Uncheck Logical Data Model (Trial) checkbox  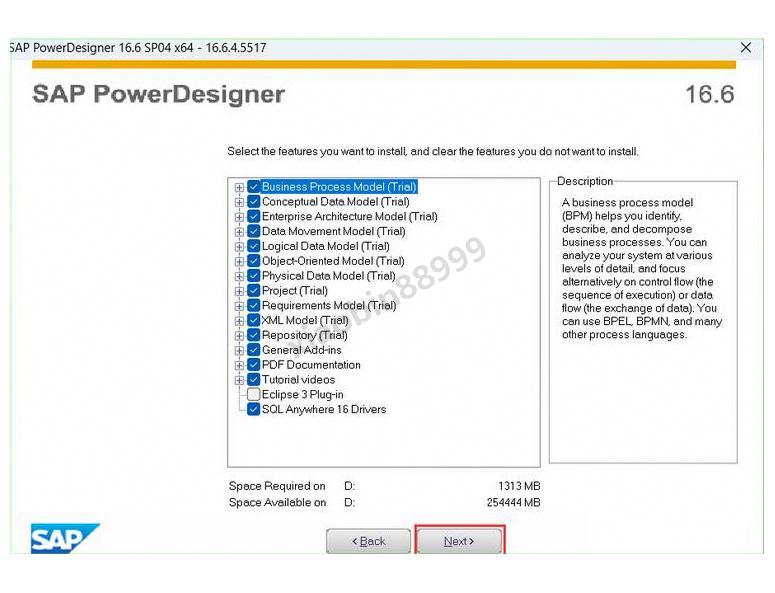(254, 246)
